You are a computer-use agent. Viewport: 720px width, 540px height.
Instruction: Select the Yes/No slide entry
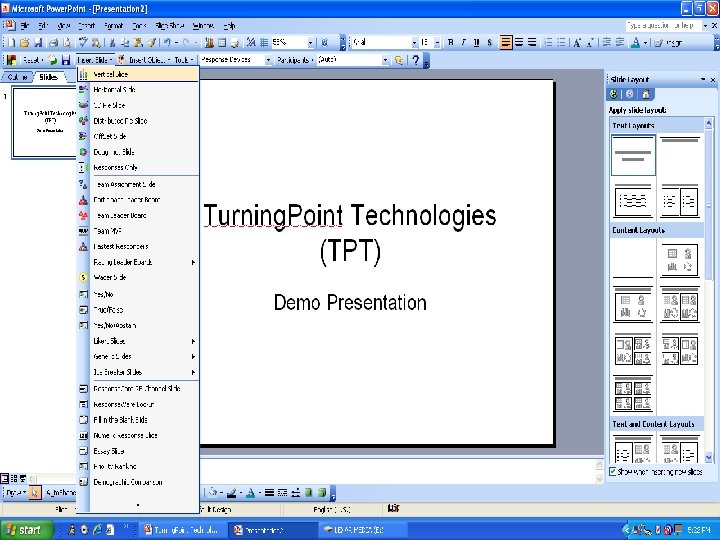point(138,294)
